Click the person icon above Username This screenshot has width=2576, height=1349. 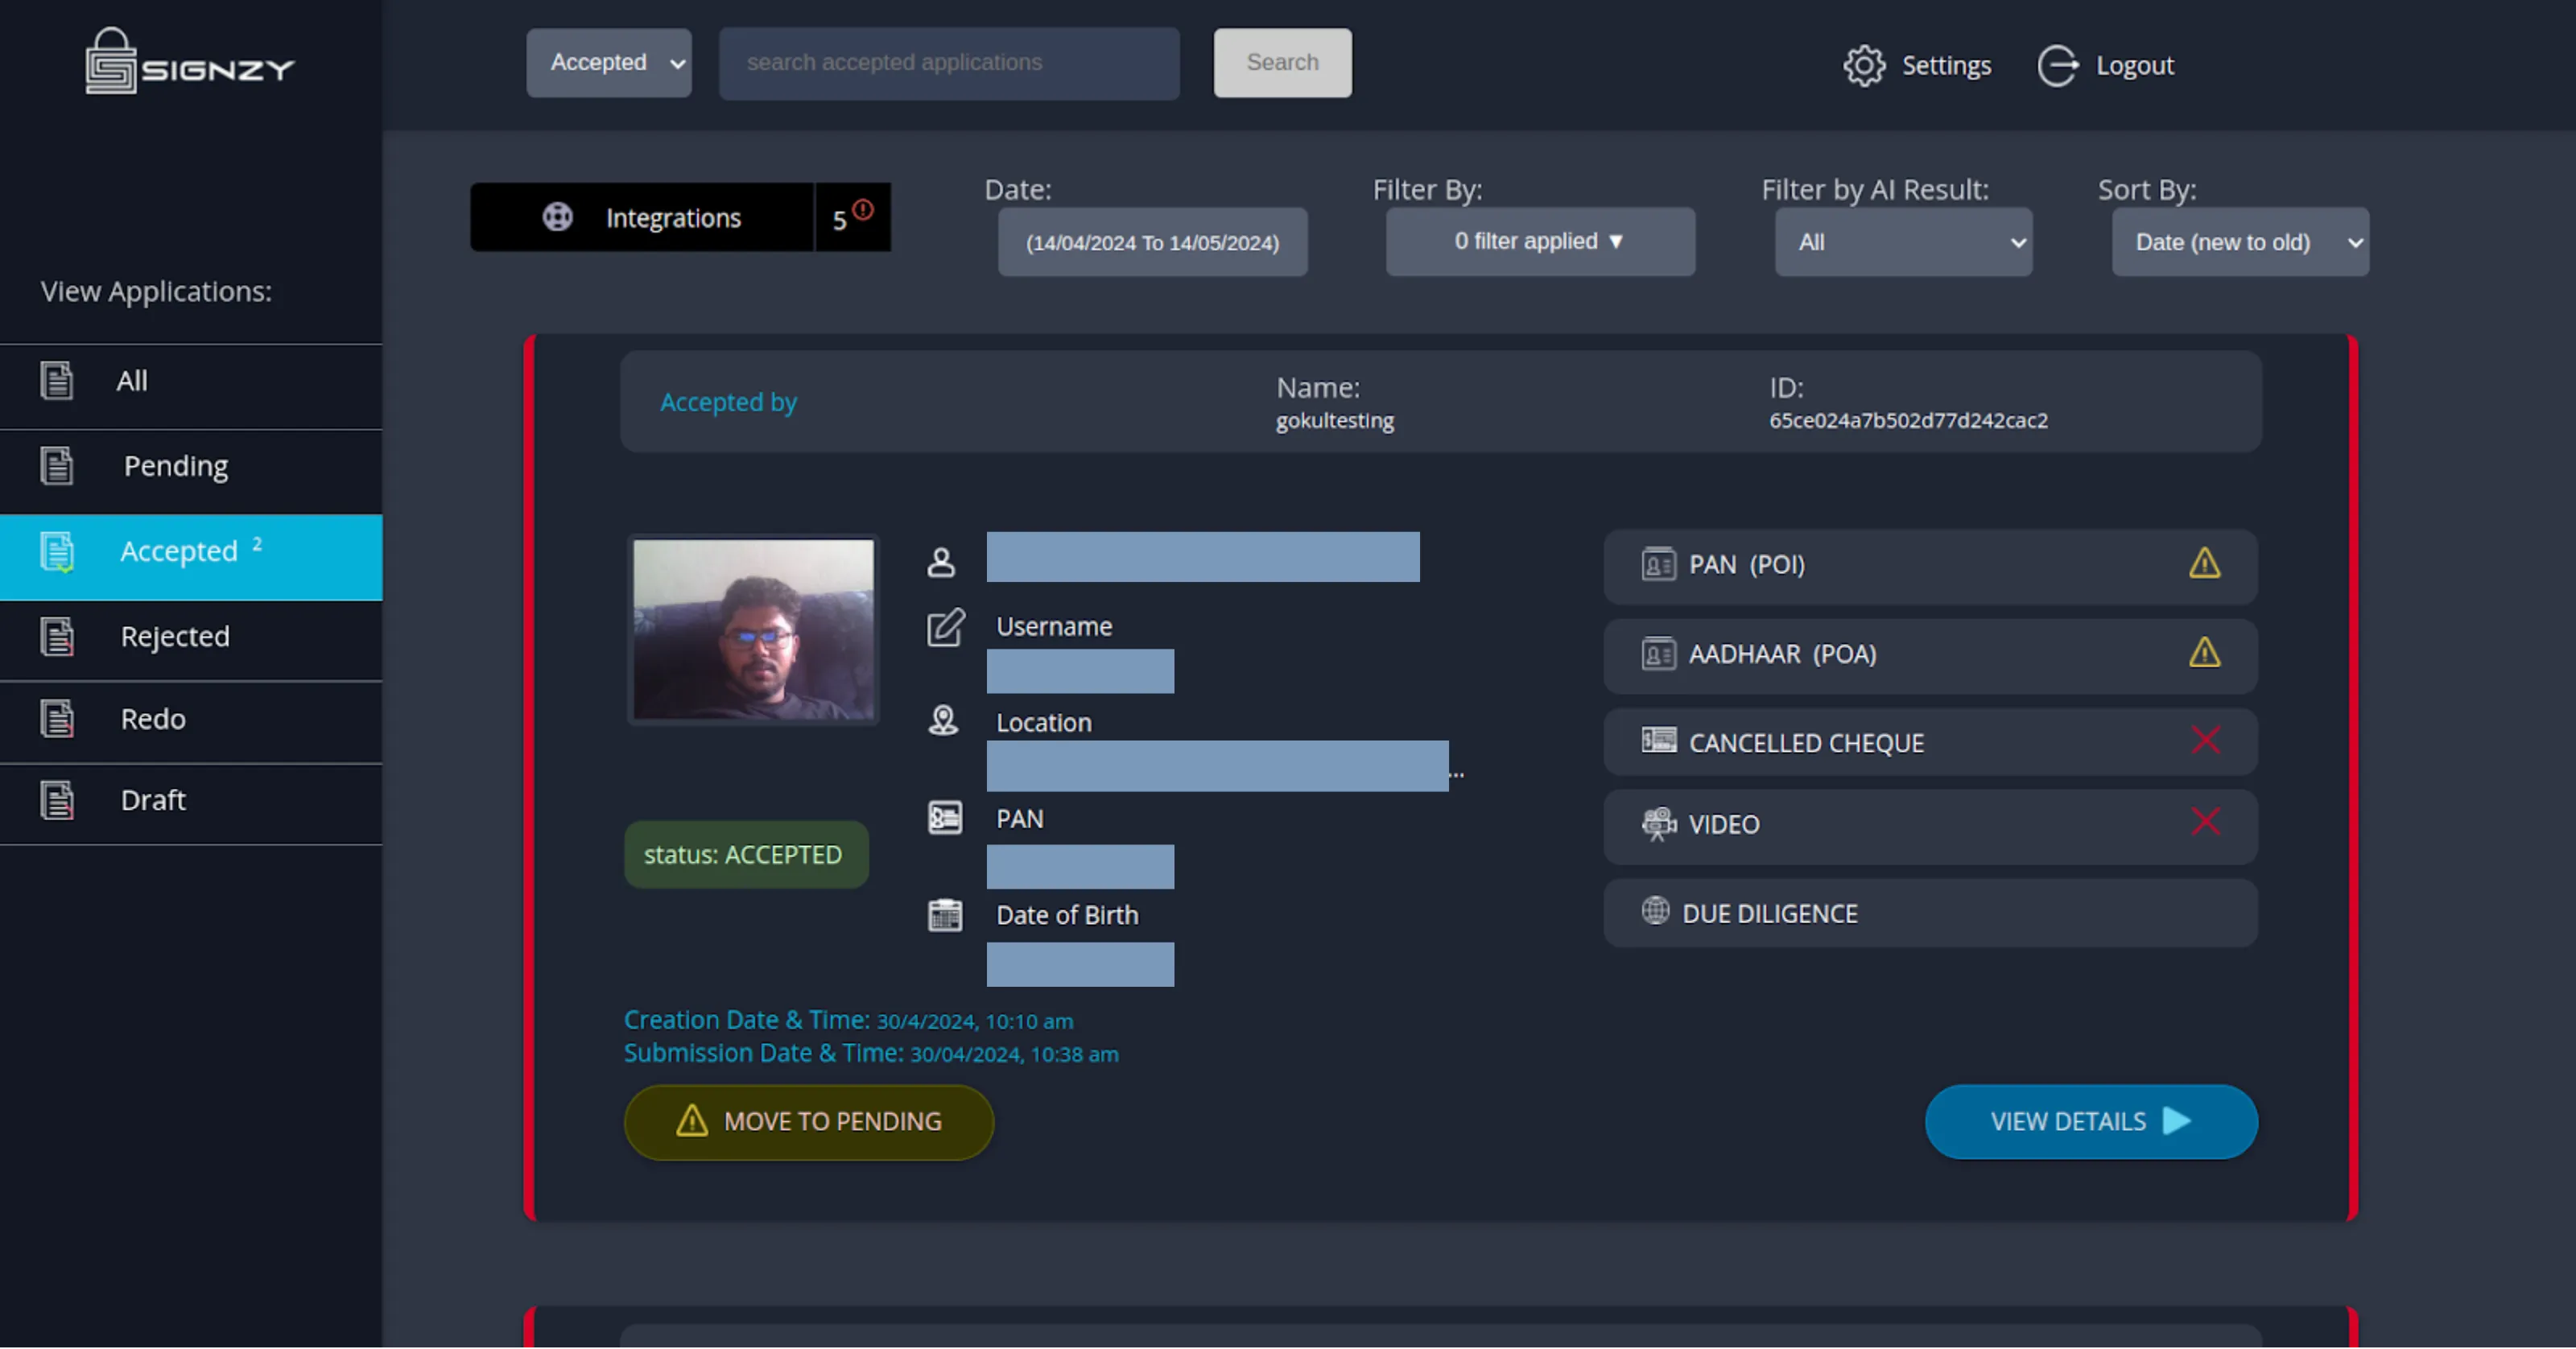[x=941, y=562]
